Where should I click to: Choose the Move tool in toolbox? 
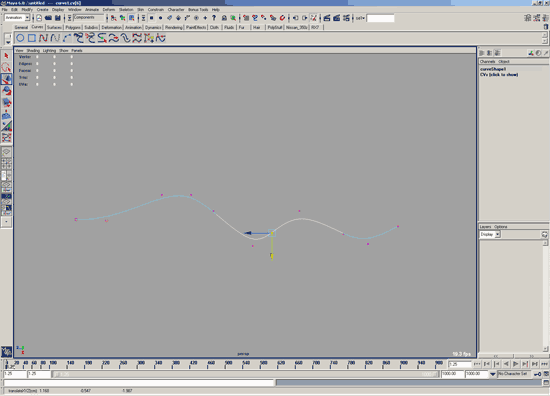point(6,80)
